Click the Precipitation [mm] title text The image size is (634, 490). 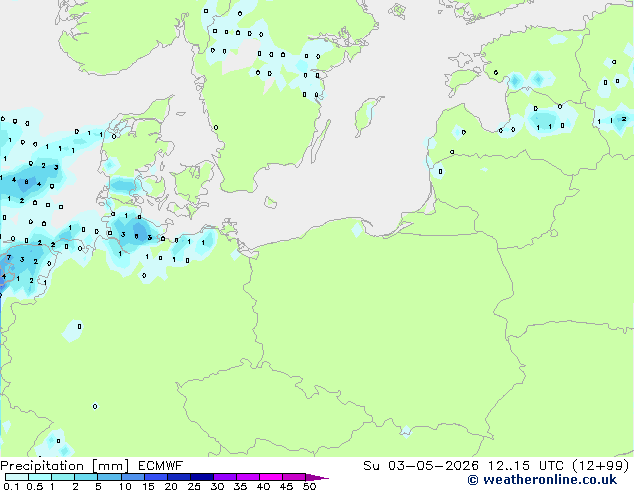click(x=65, y=466)
